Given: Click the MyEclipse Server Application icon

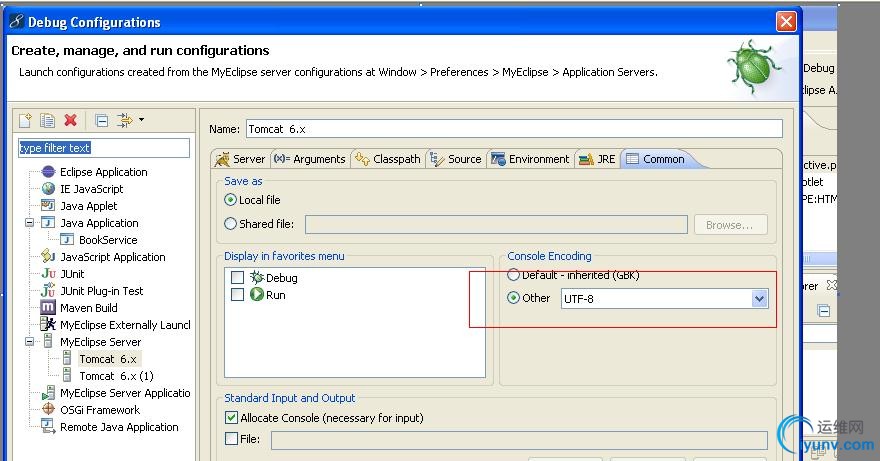Looking at the screenshot, I should 48,392.
